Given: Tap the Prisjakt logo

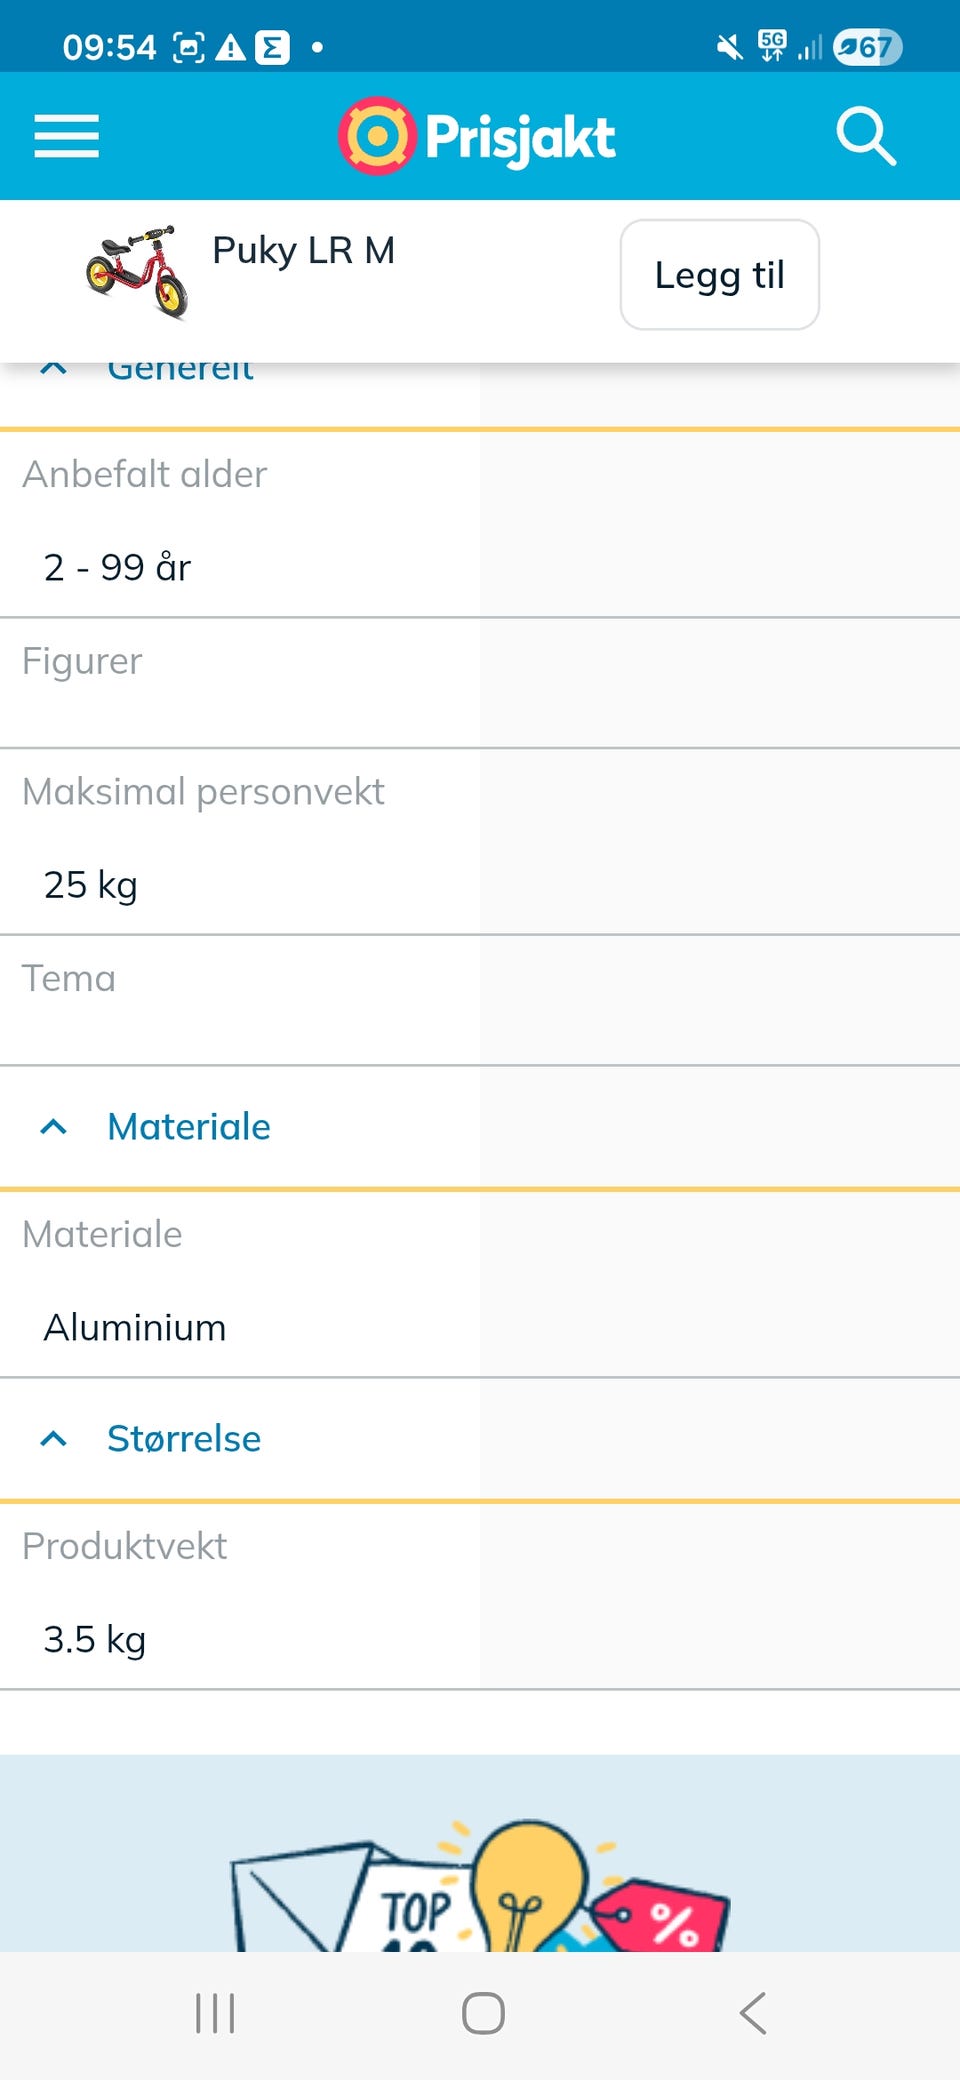Looking at the screenshot, I should pos(477,136).
